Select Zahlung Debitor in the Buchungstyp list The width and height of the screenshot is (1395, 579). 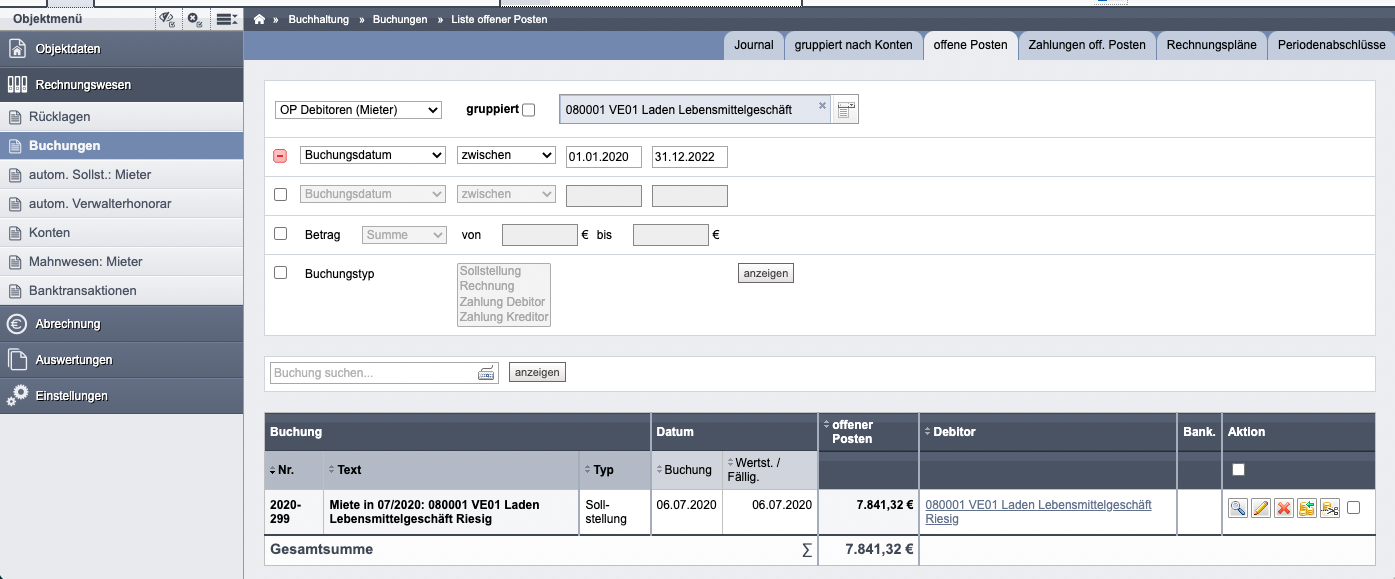503,302
